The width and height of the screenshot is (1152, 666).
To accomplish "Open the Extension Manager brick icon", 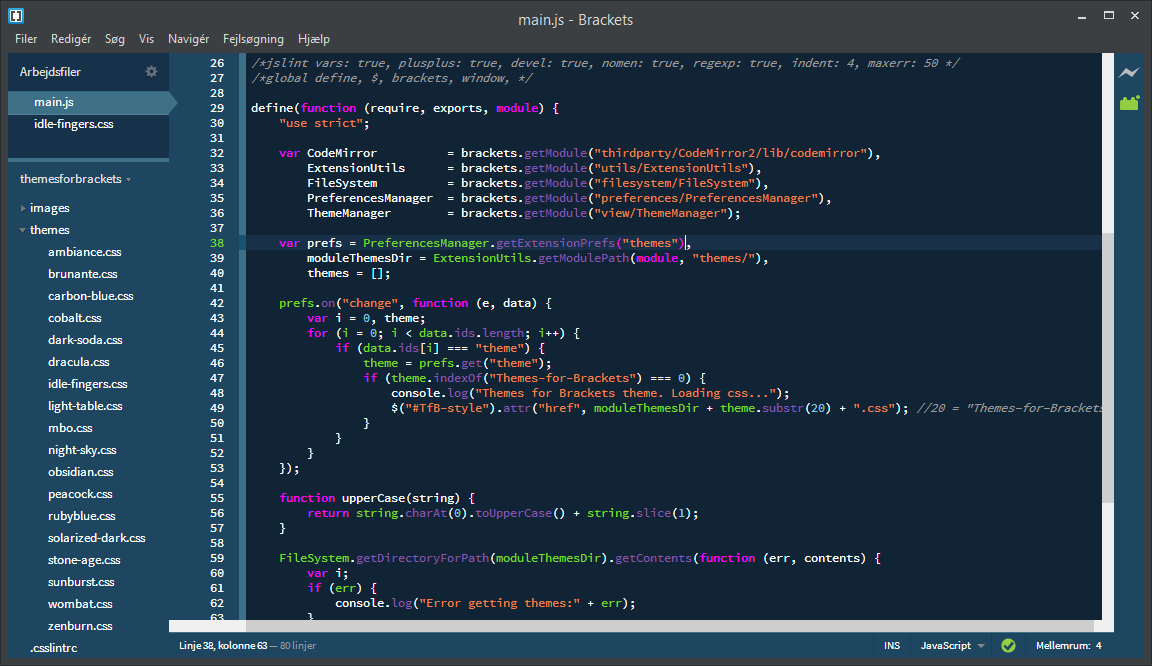I will (x=1129, y=103).
